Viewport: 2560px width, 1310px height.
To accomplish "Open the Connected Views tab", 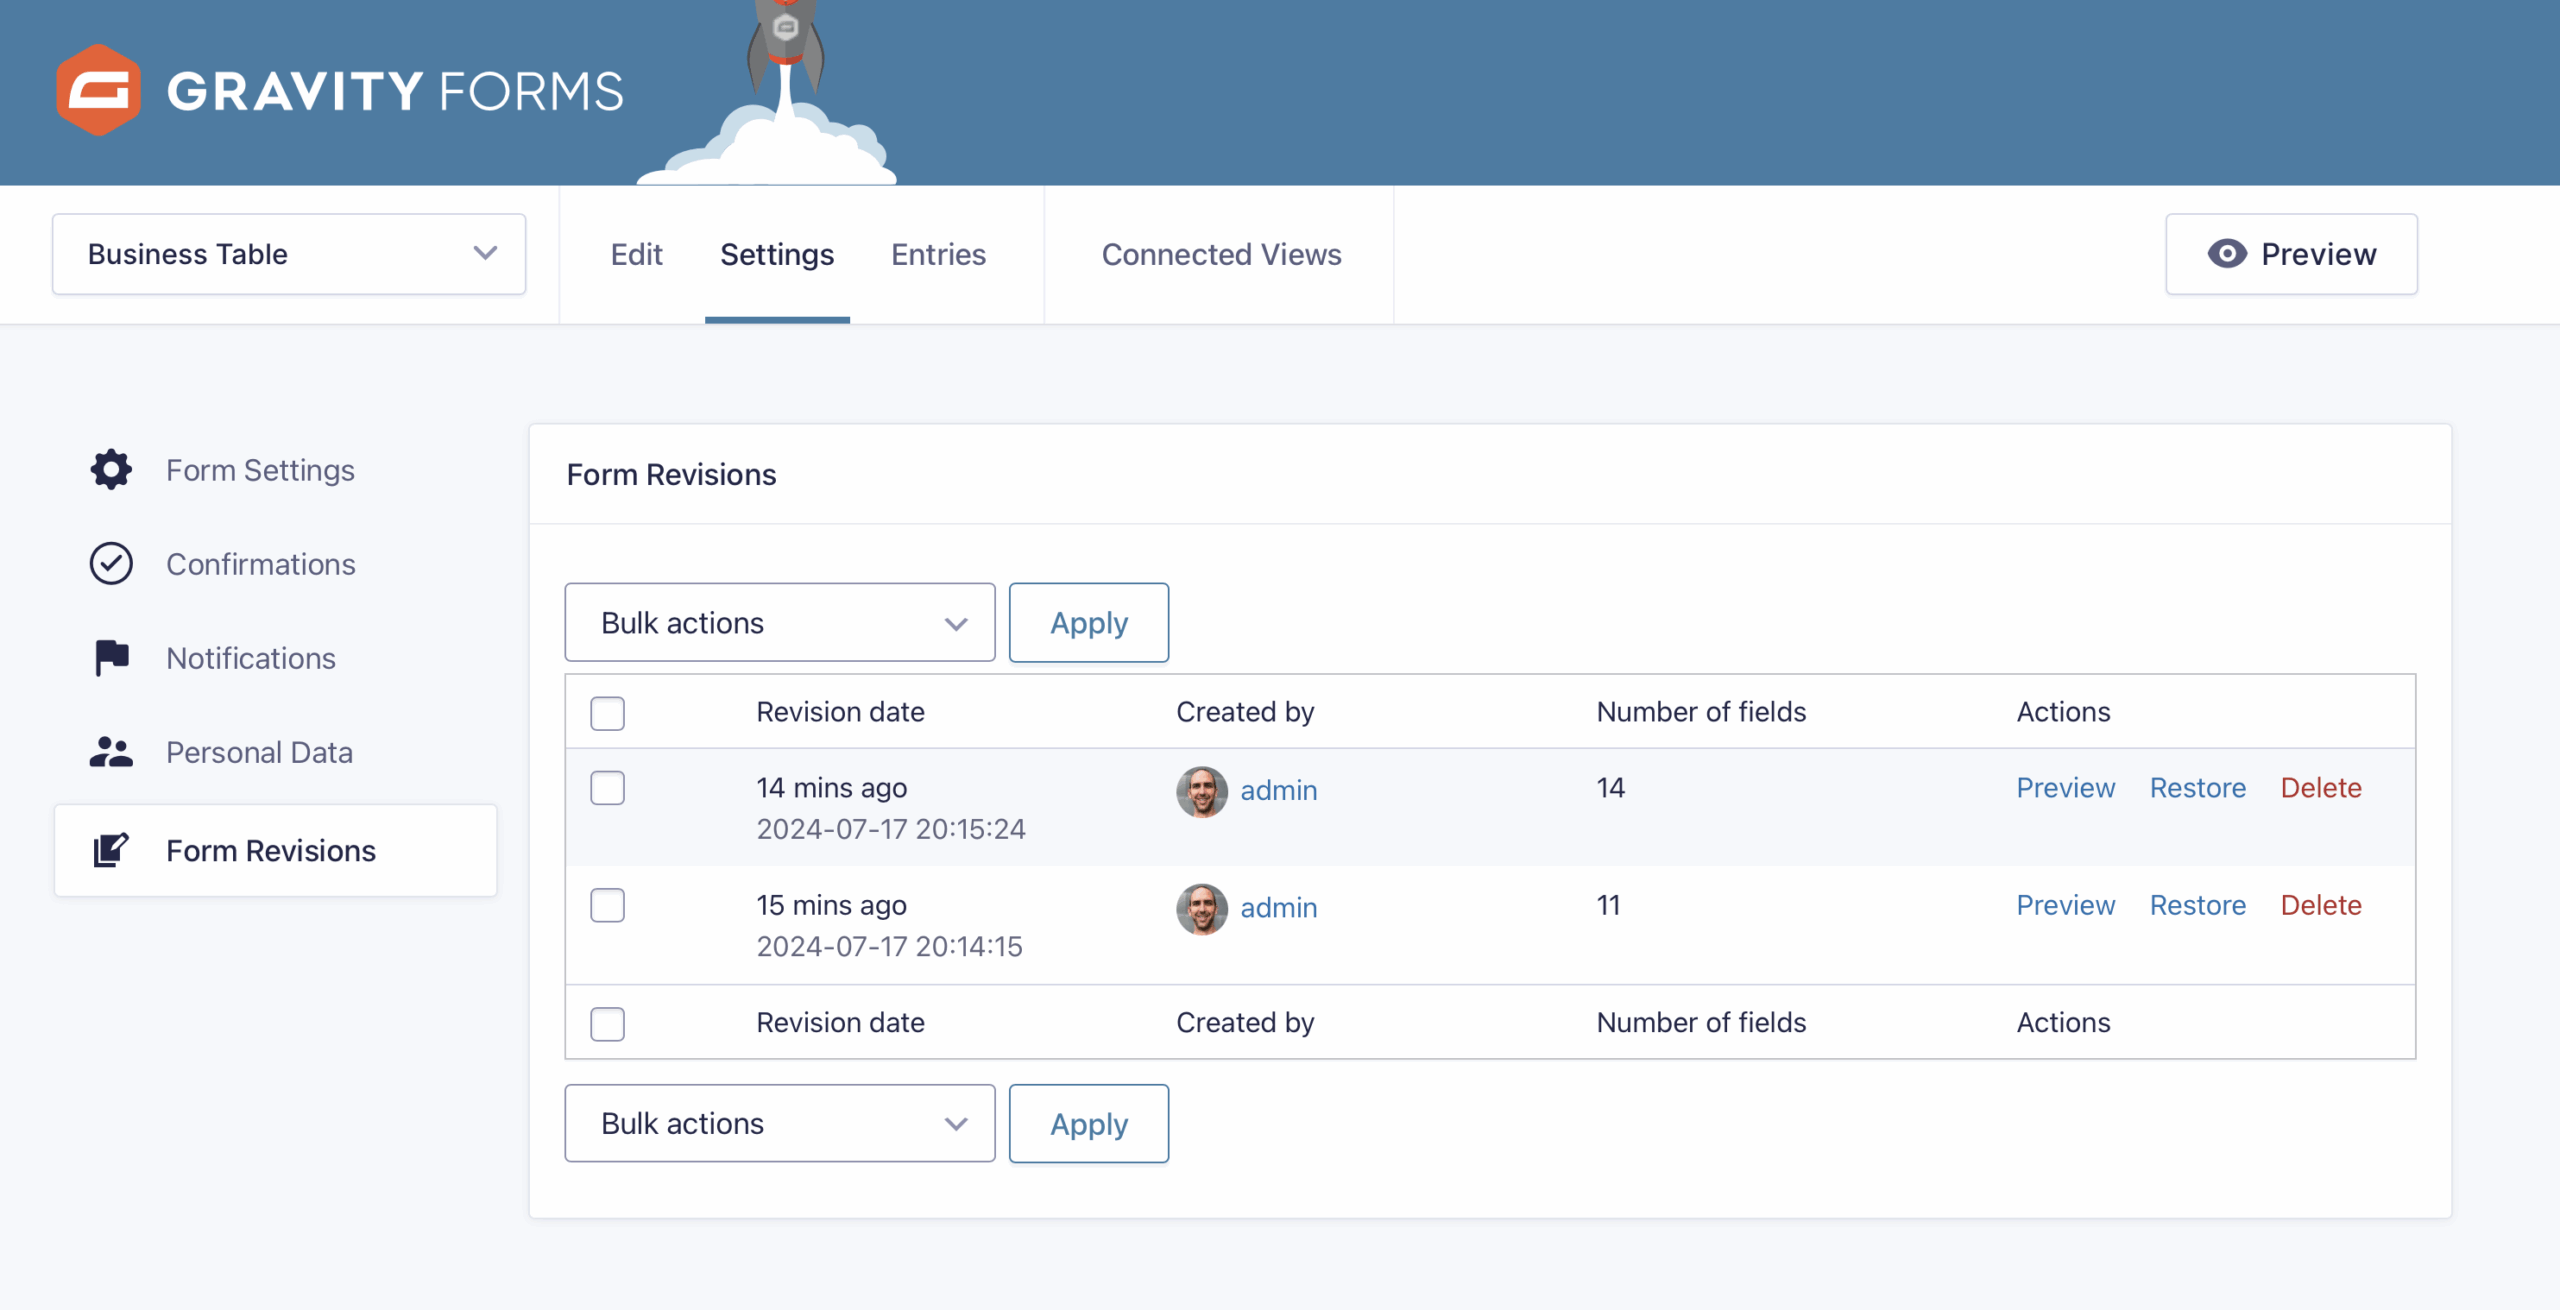I will (1221, 254).
